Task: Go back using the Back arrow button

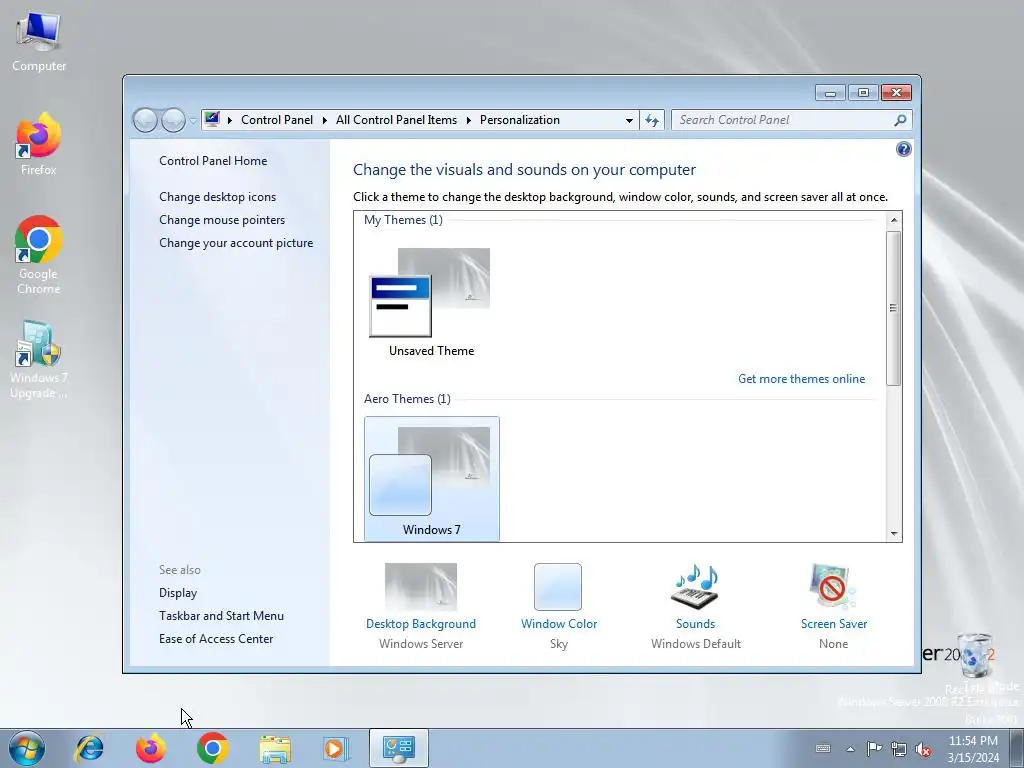Action: [x=145, y=120]
